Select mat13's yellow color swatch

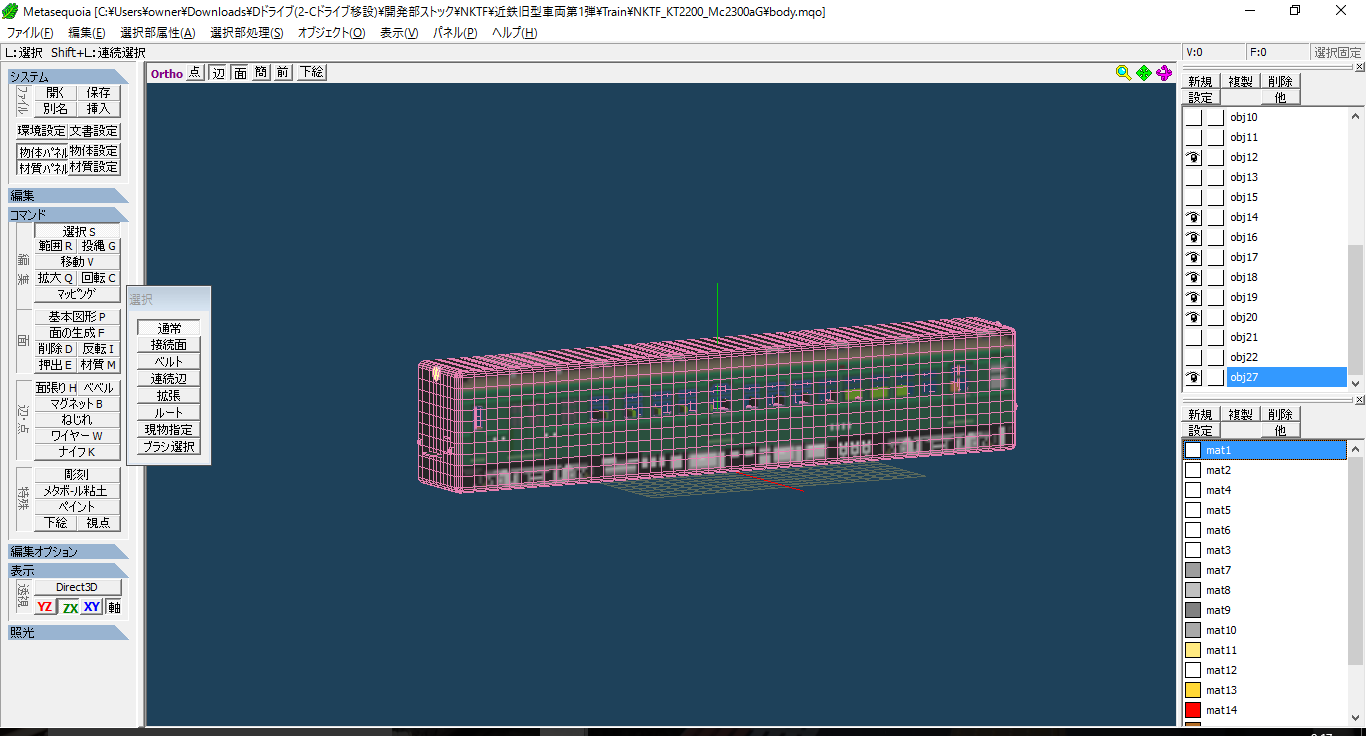click(1193, 690)
